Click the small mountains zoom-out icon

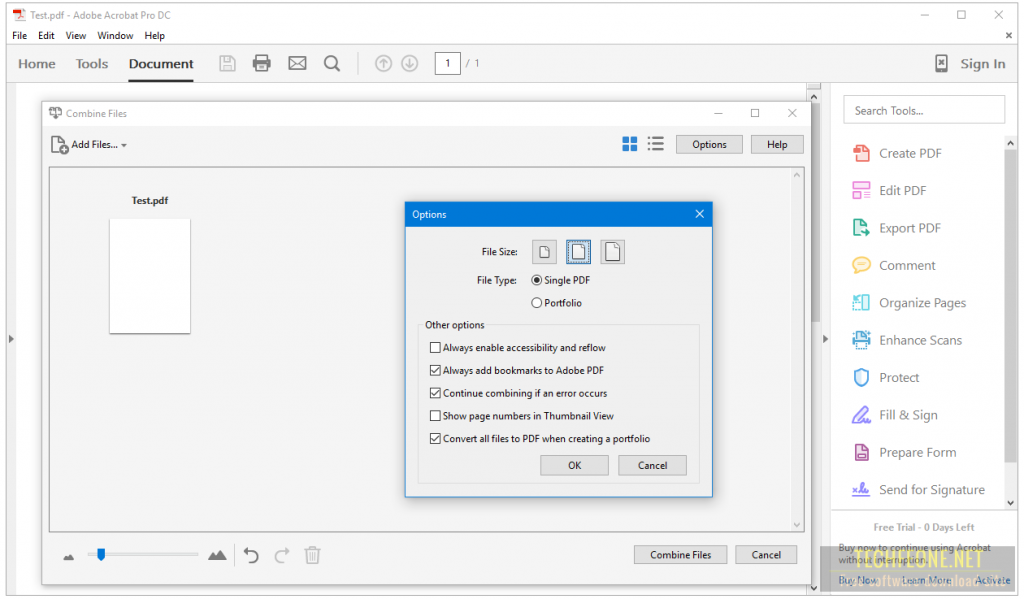pyautogui.click(x=69, y=557)
